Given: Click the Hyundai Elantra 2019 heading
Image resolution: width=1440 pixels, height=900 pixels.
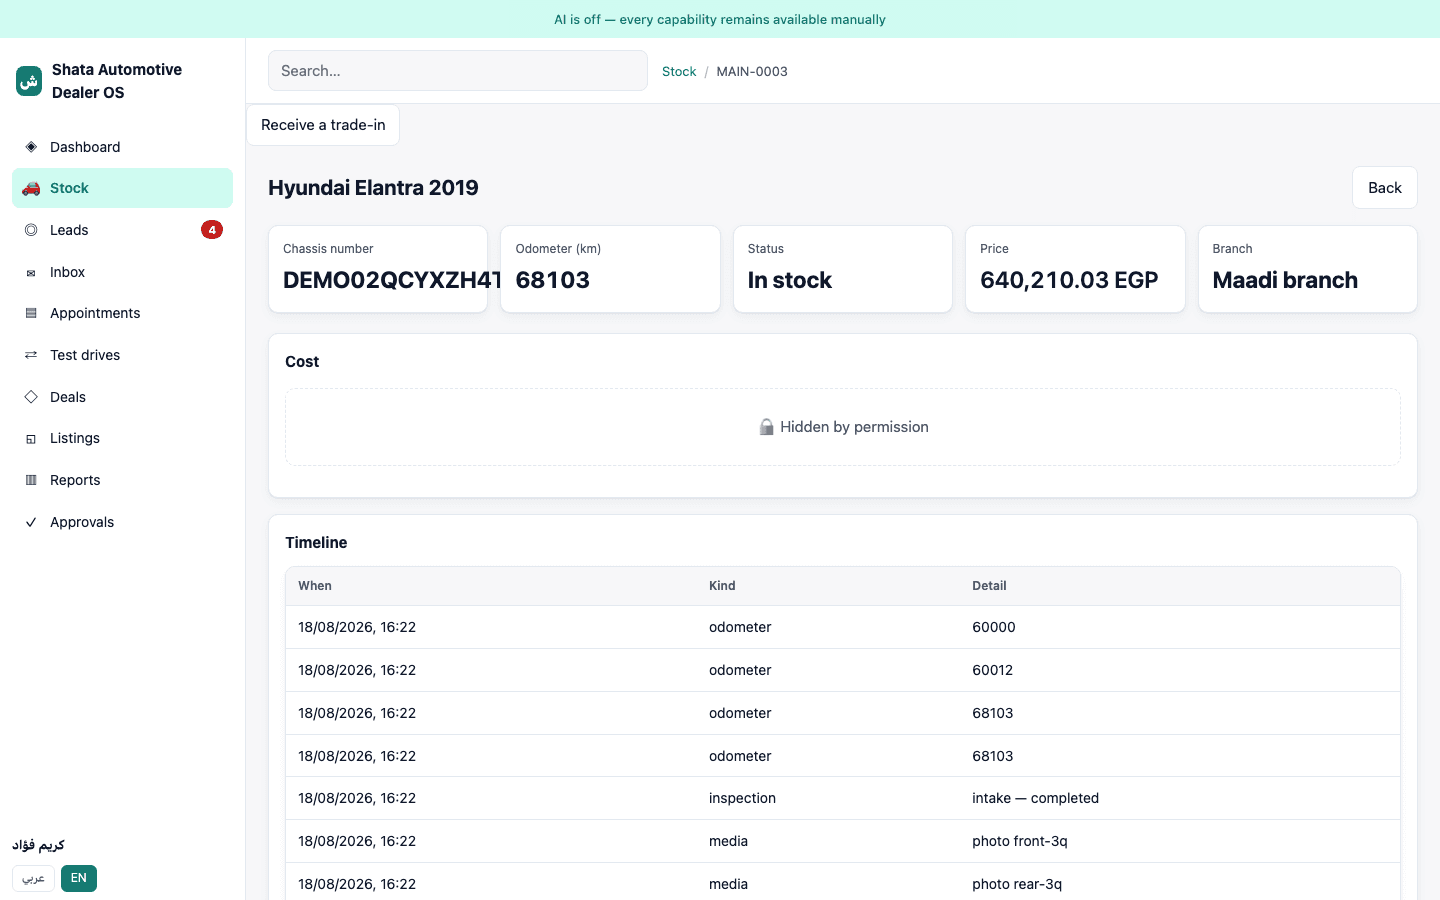Looking at the screenshot, I should (x=373, y=188).
